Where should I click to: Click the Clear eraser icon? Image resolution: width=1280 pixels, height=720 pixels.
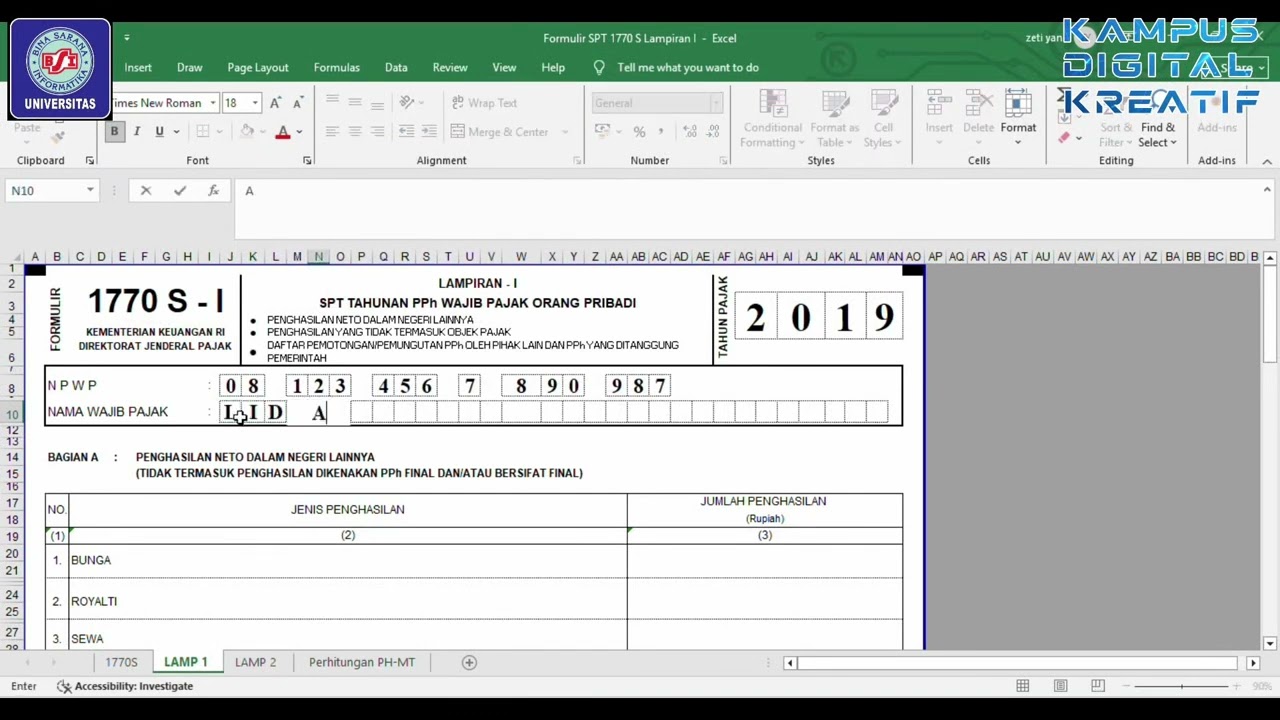click(x=1065, y=138)
